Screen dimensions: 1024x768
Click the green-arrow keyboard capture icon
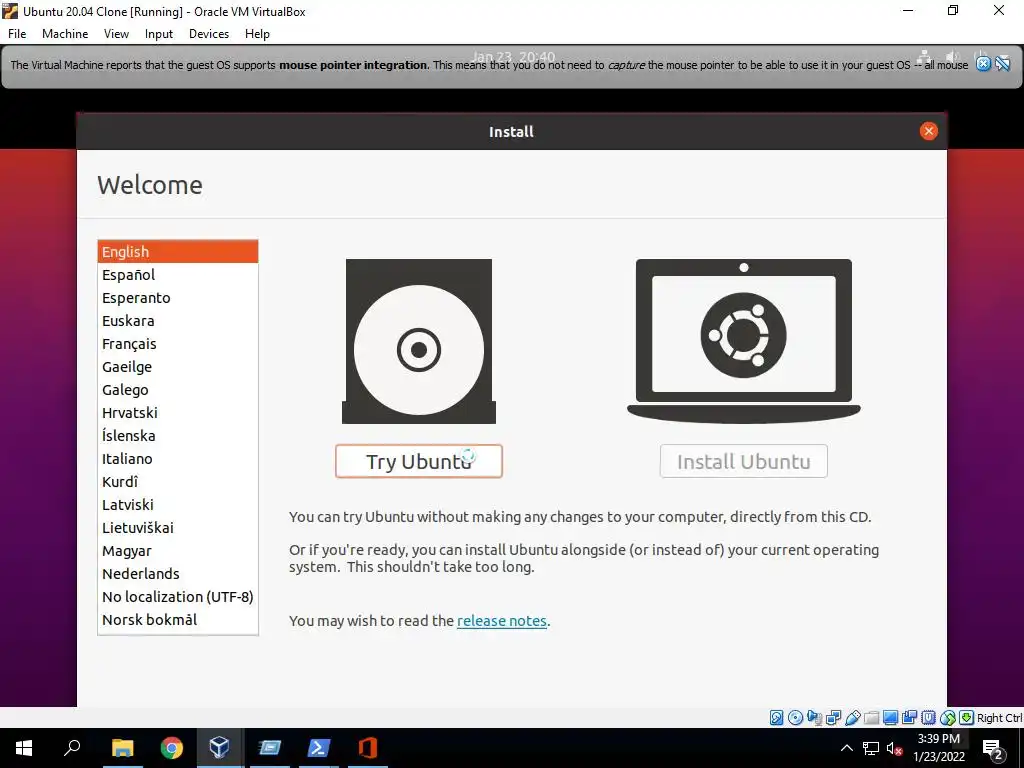pyautogui.click(x=967, y=718)
